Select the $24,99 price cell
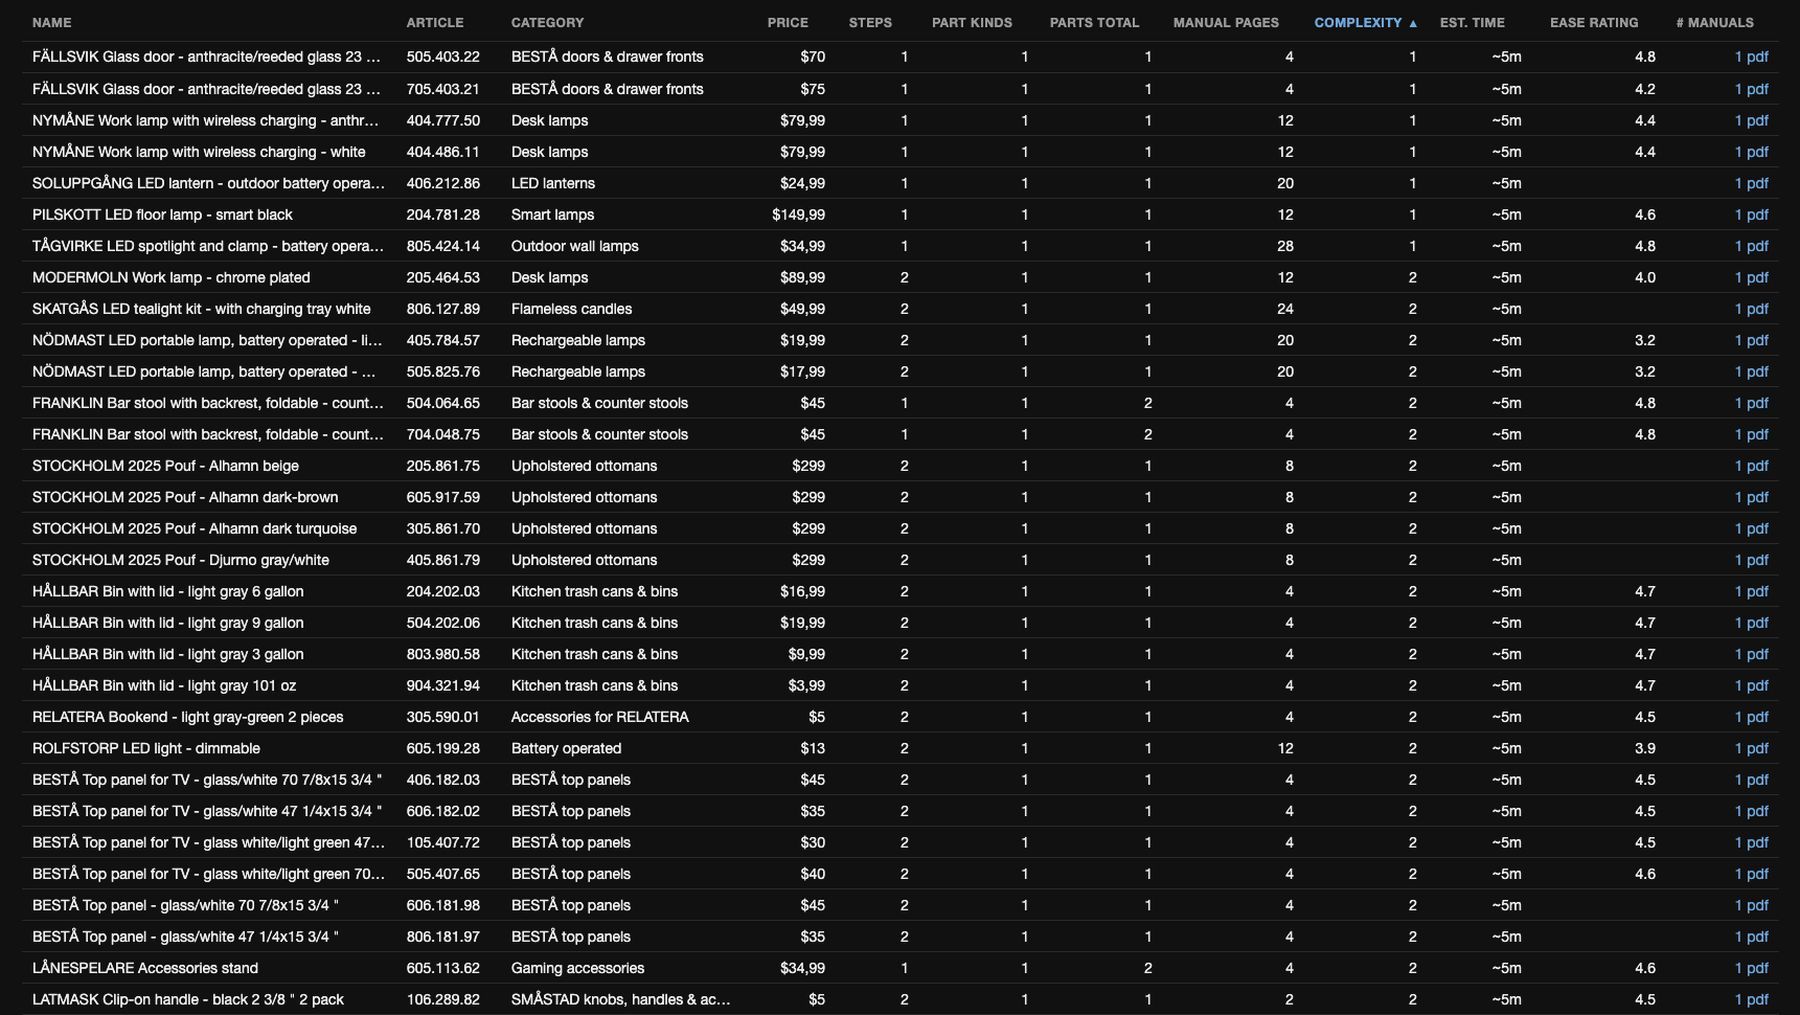 (802, 183)
